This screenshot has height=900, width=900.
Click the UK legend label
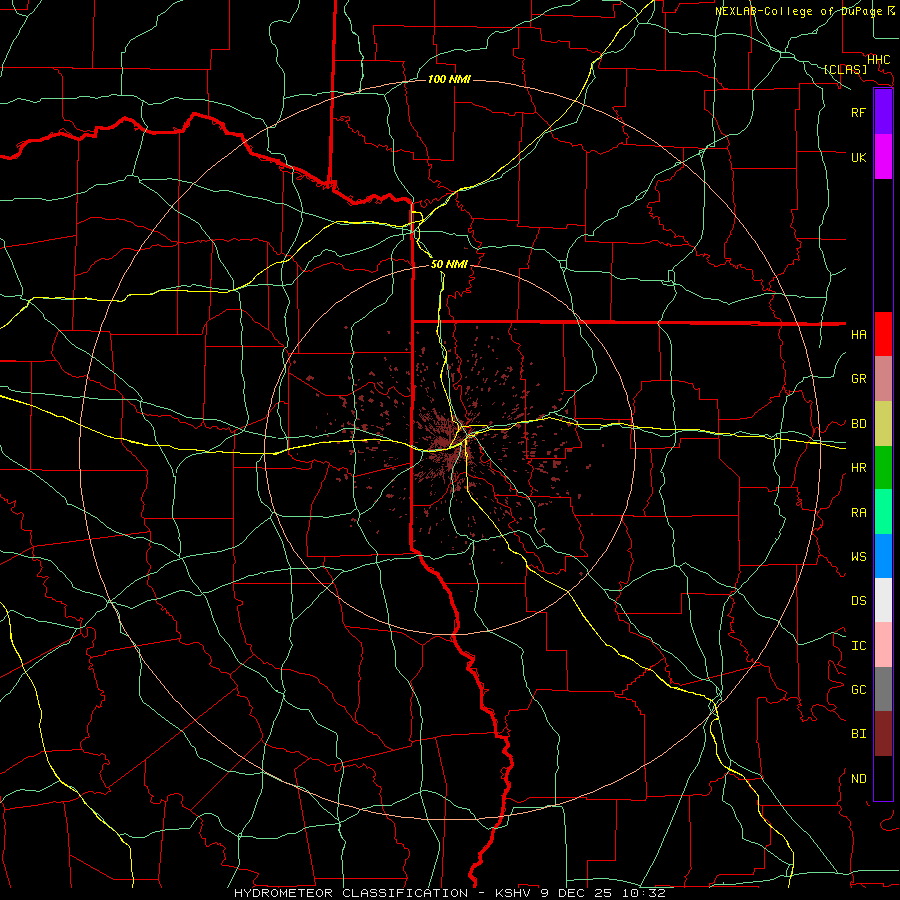858,157
